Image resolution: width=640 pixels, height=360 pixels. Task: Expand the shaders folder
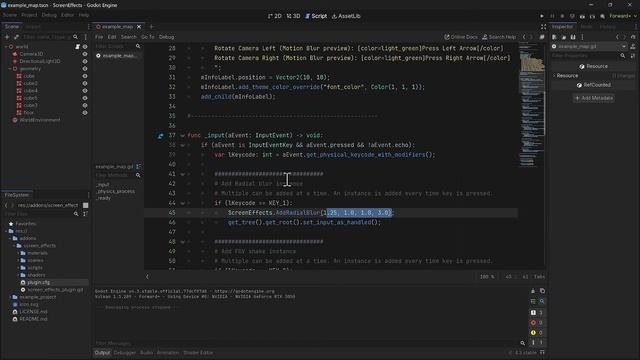(18, 275)
